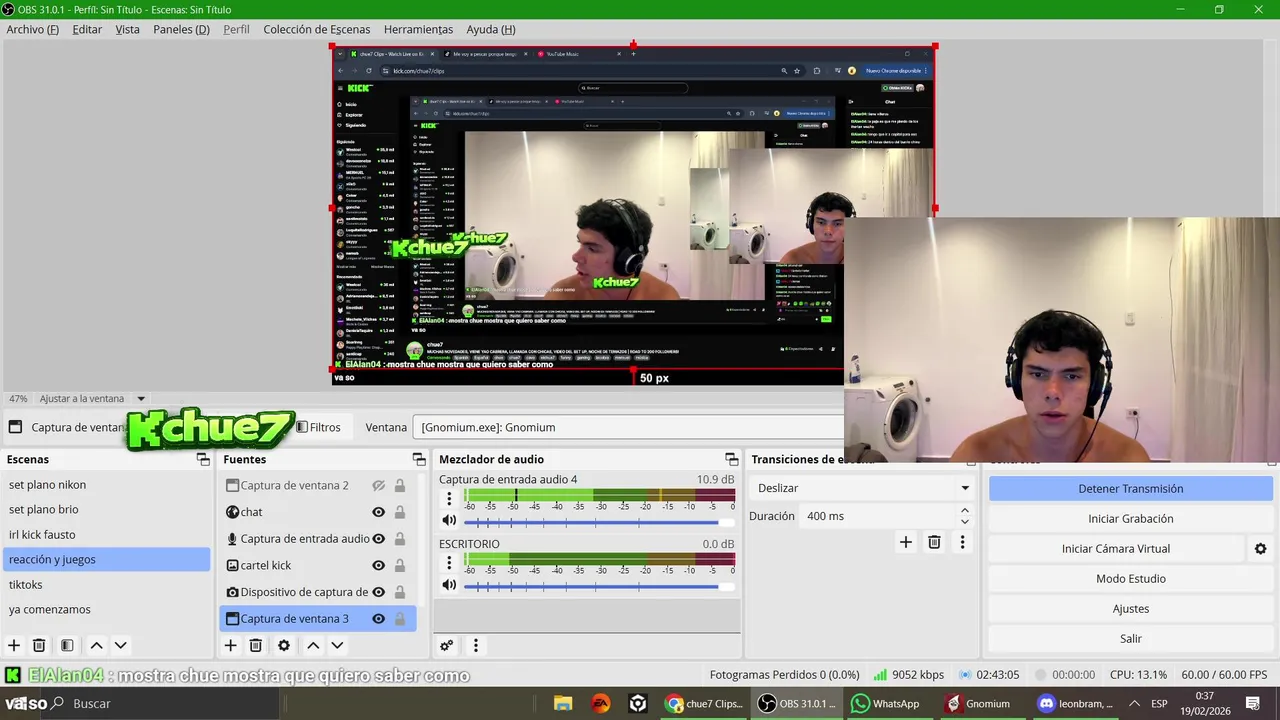
Task: Add a transition with plus icon
Action: pyautogui.click(x=905, y=542)
